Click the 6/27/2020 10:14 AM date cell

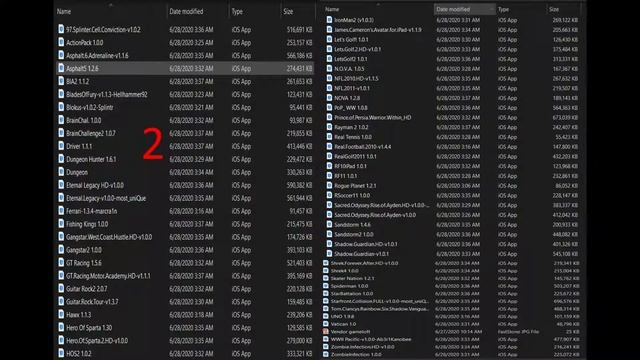pyautogui.click(x=459, y=332)
